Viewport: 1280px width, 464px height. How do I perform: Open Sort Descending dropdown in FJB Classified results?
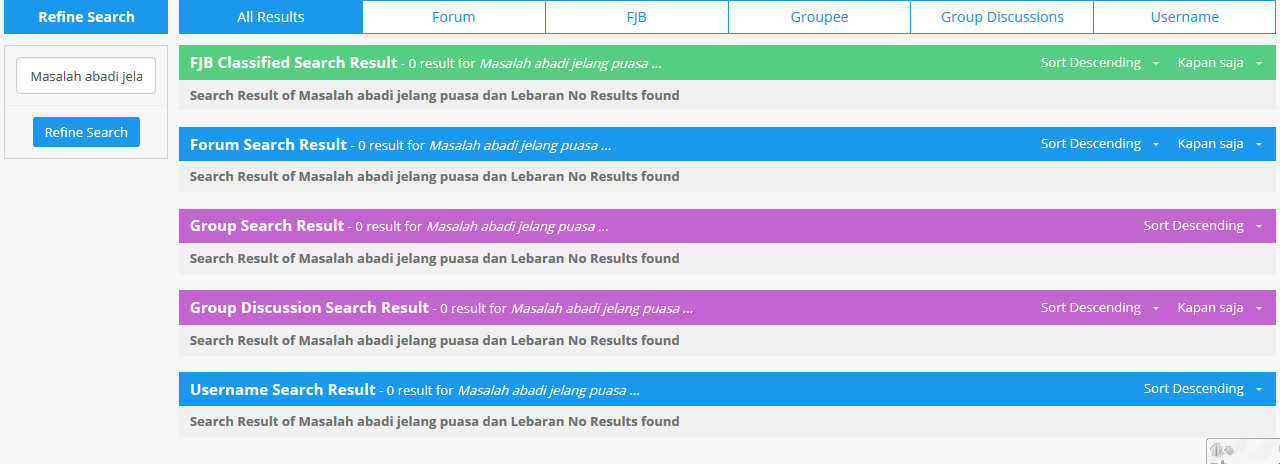point(1100,63)
